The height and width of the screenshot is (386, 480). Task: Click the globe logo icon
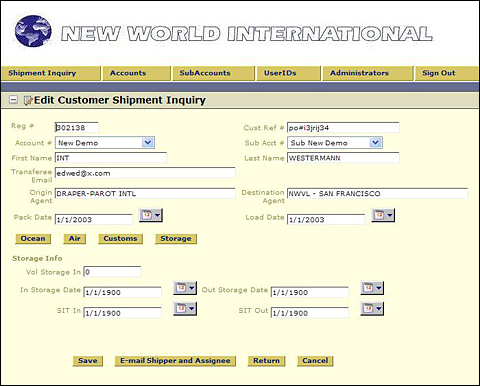pyautogui.click(x=33, y=31)
